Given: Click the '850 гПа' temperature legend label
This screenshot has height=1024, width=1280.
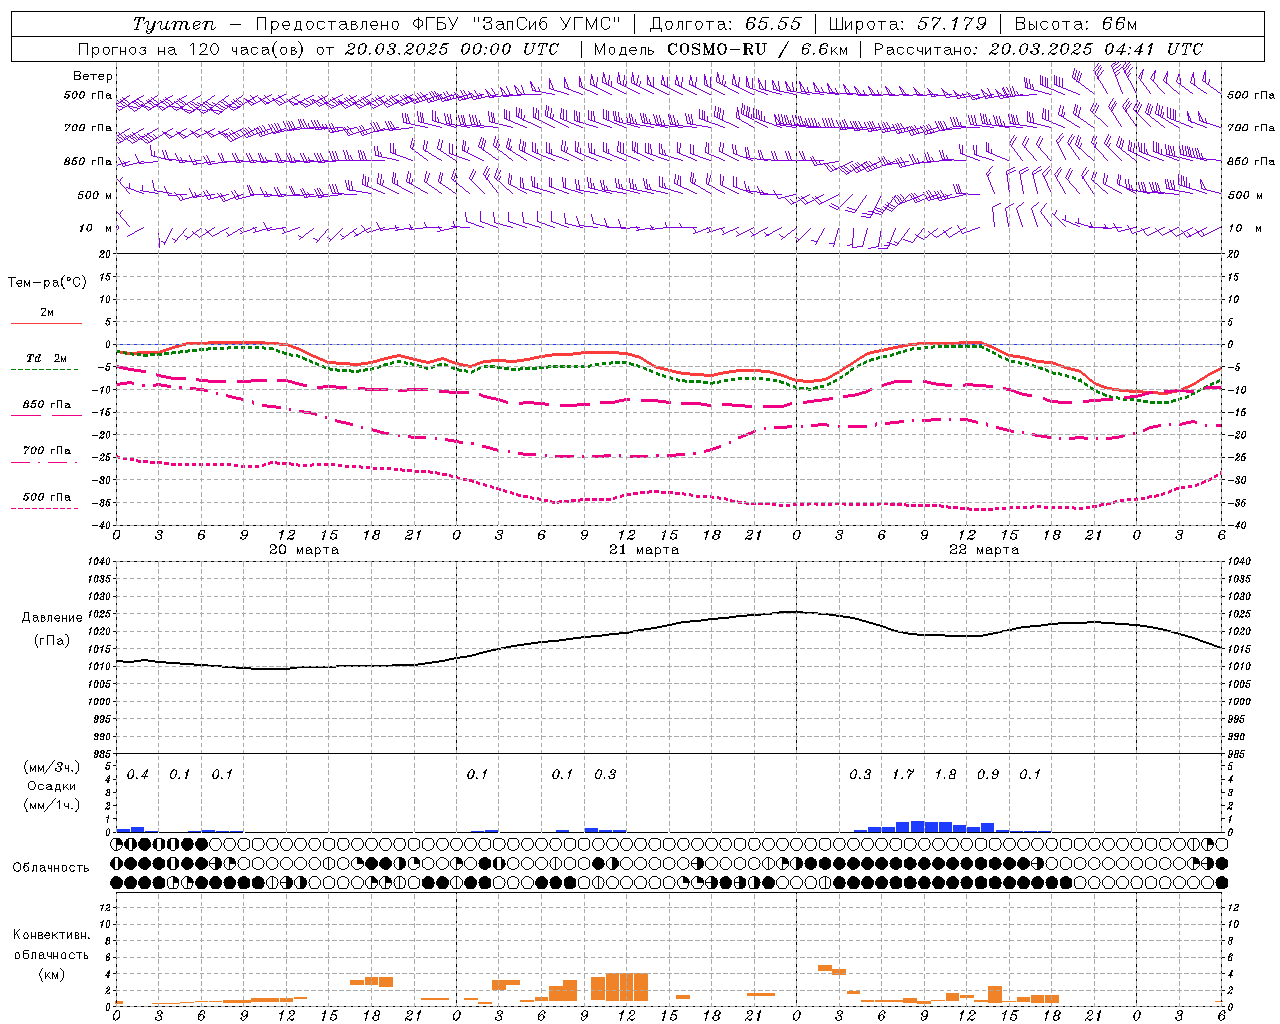Looking at the screenshot, I should (x=46, y=405).
